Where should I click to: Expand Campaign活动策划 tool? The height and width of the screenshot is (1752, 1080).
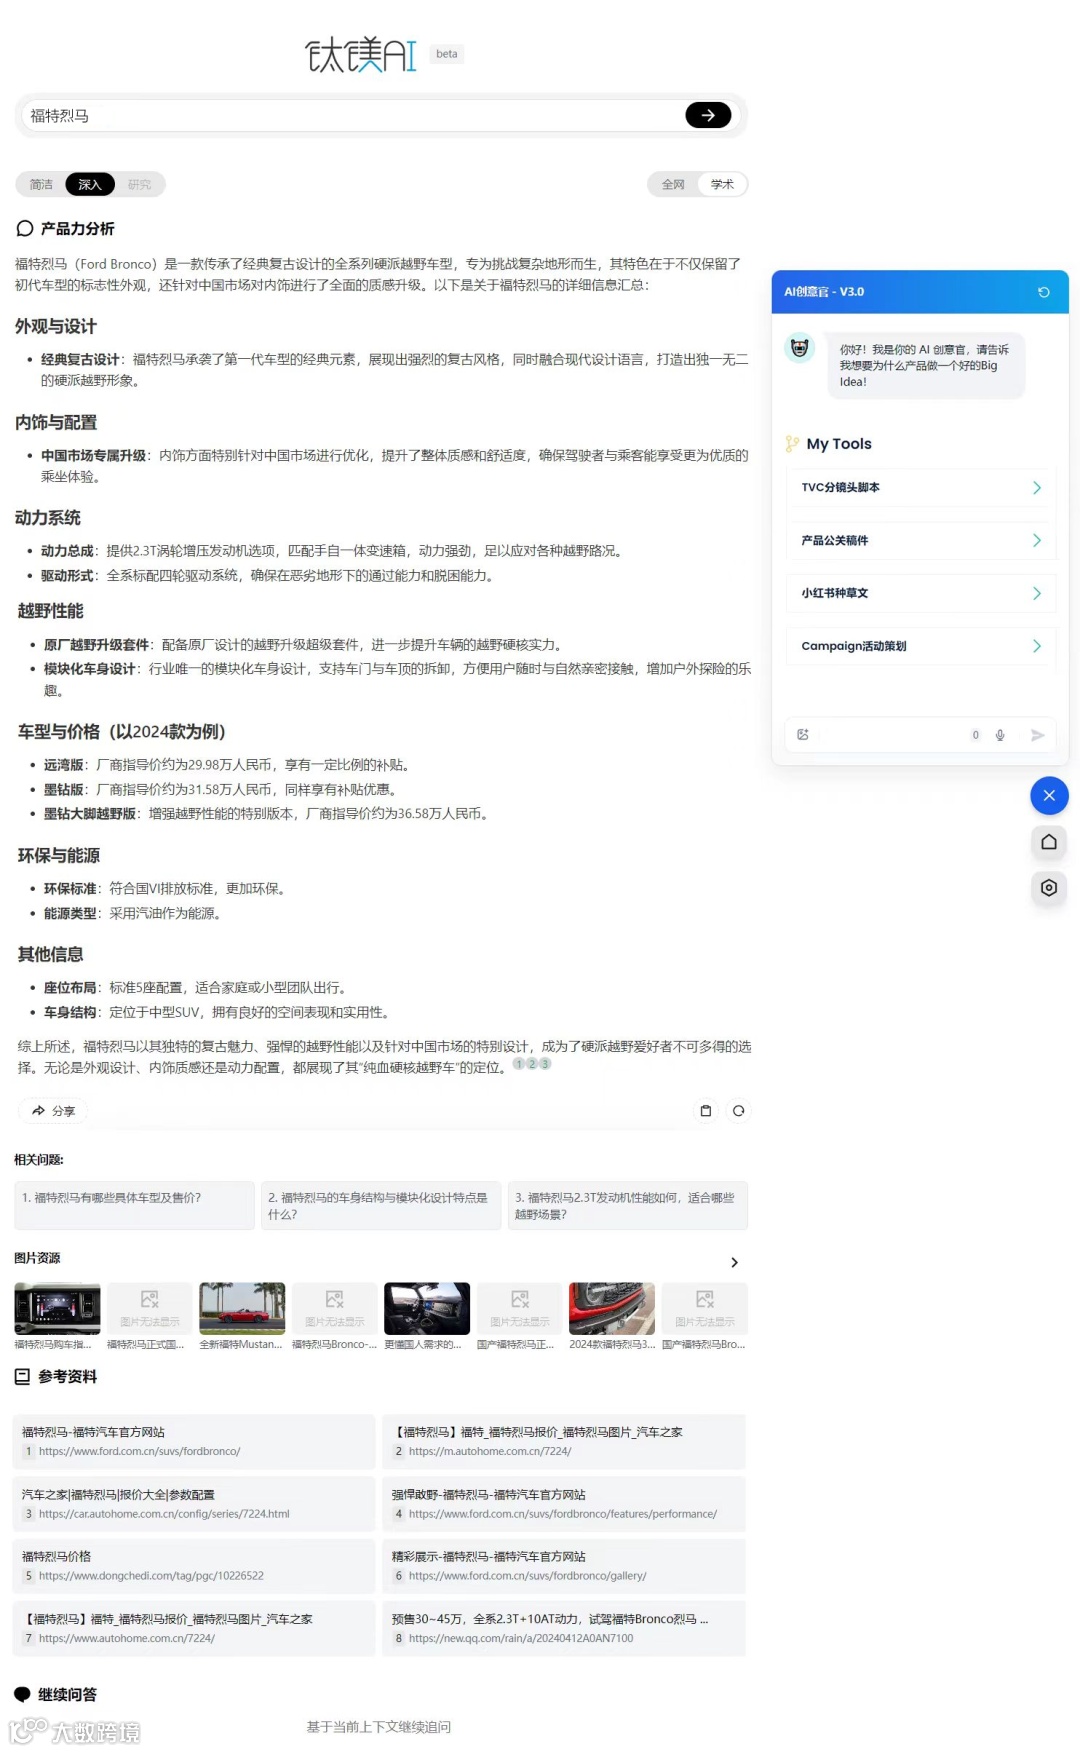click(920, 647)
